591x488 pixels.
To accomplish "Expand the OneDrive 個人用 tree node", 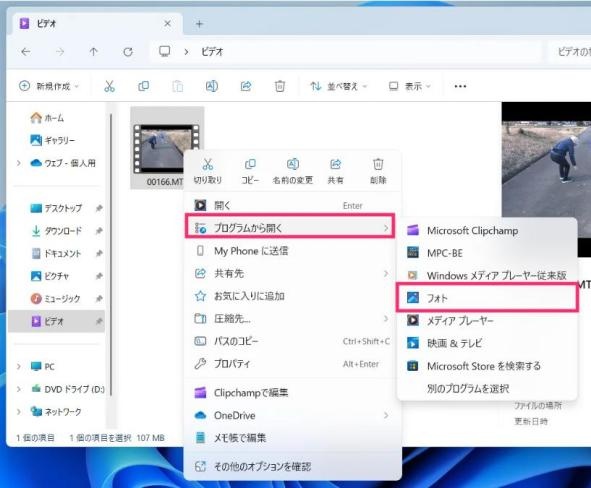I will [x=18, y=163].
